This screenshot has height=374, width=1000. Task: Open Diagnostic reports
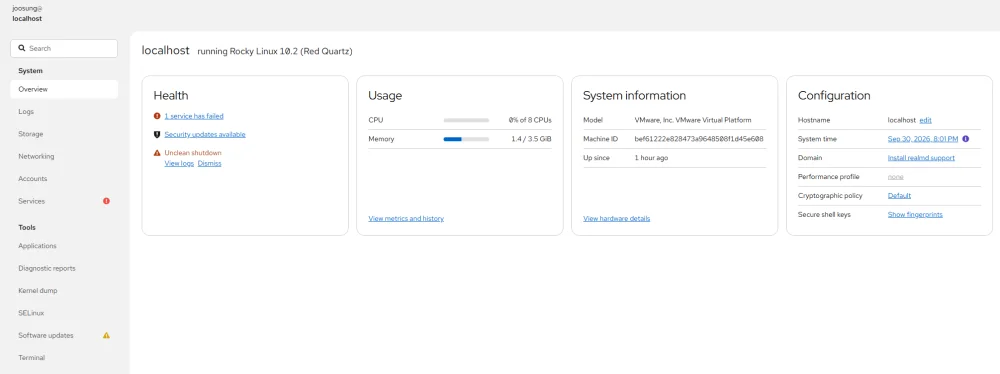click(64, 268)
